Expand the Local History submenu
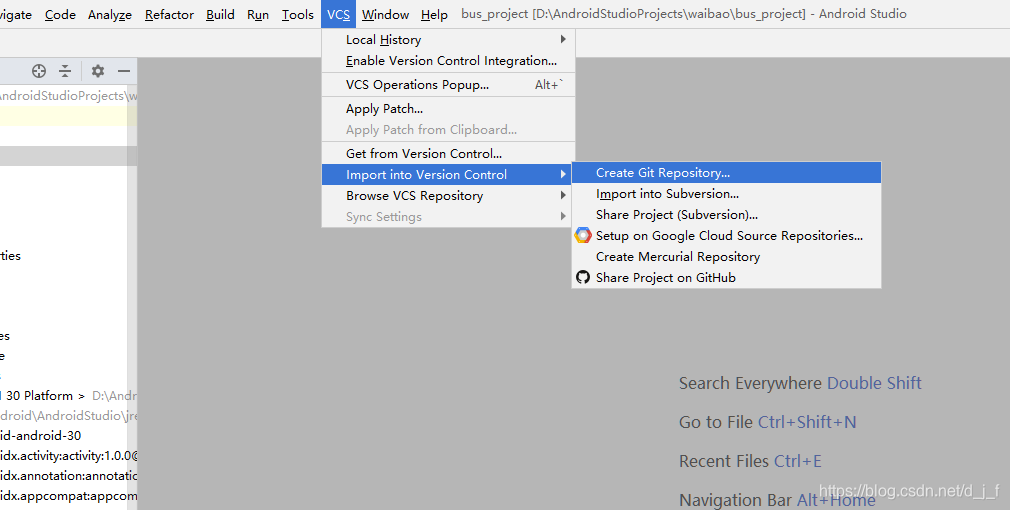1010x510 pixels. pos(448,40)
